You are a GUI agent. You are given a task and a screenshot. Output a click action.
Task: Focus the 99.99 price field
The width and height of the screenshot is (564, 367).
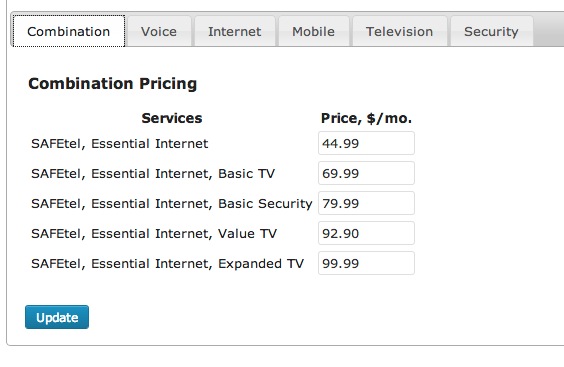point(366,263)
